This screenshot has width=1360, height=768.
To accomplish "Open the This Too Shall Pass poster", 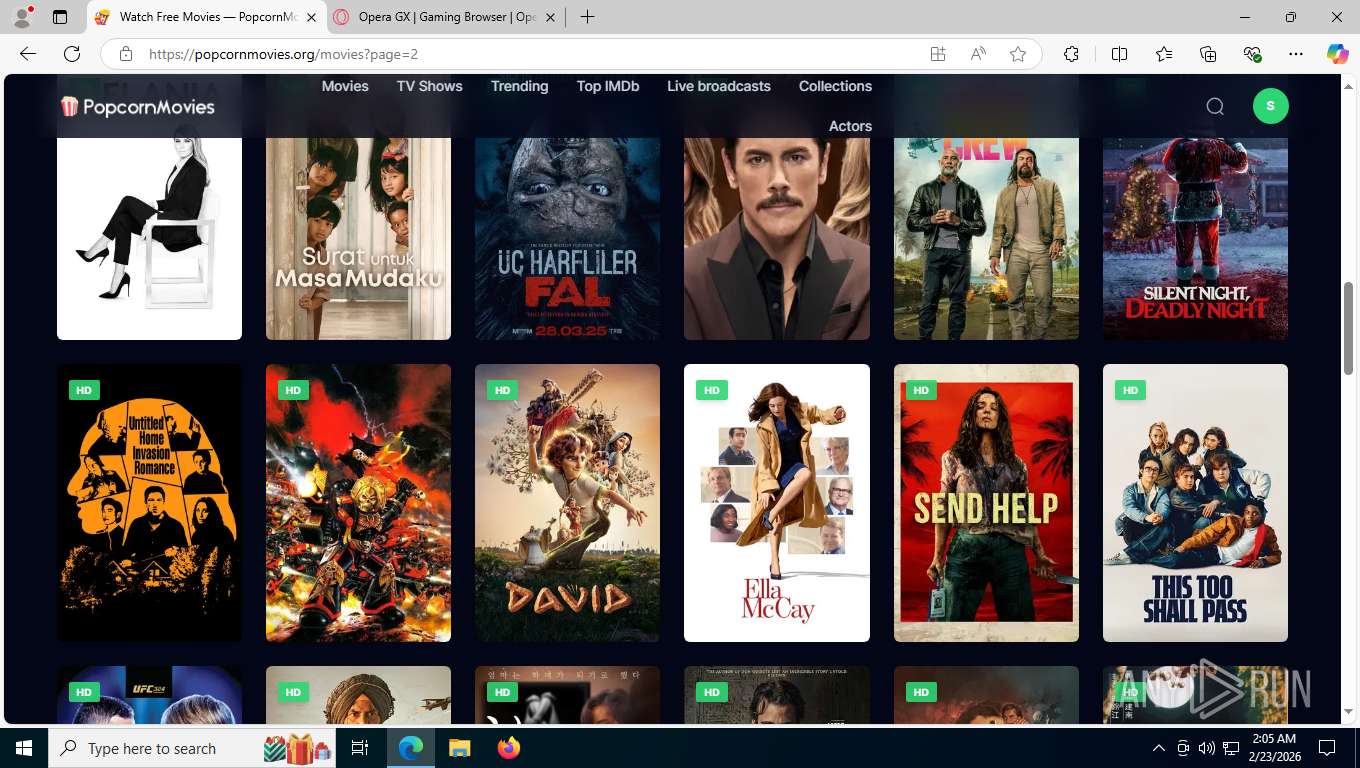I will point(1195,503).
